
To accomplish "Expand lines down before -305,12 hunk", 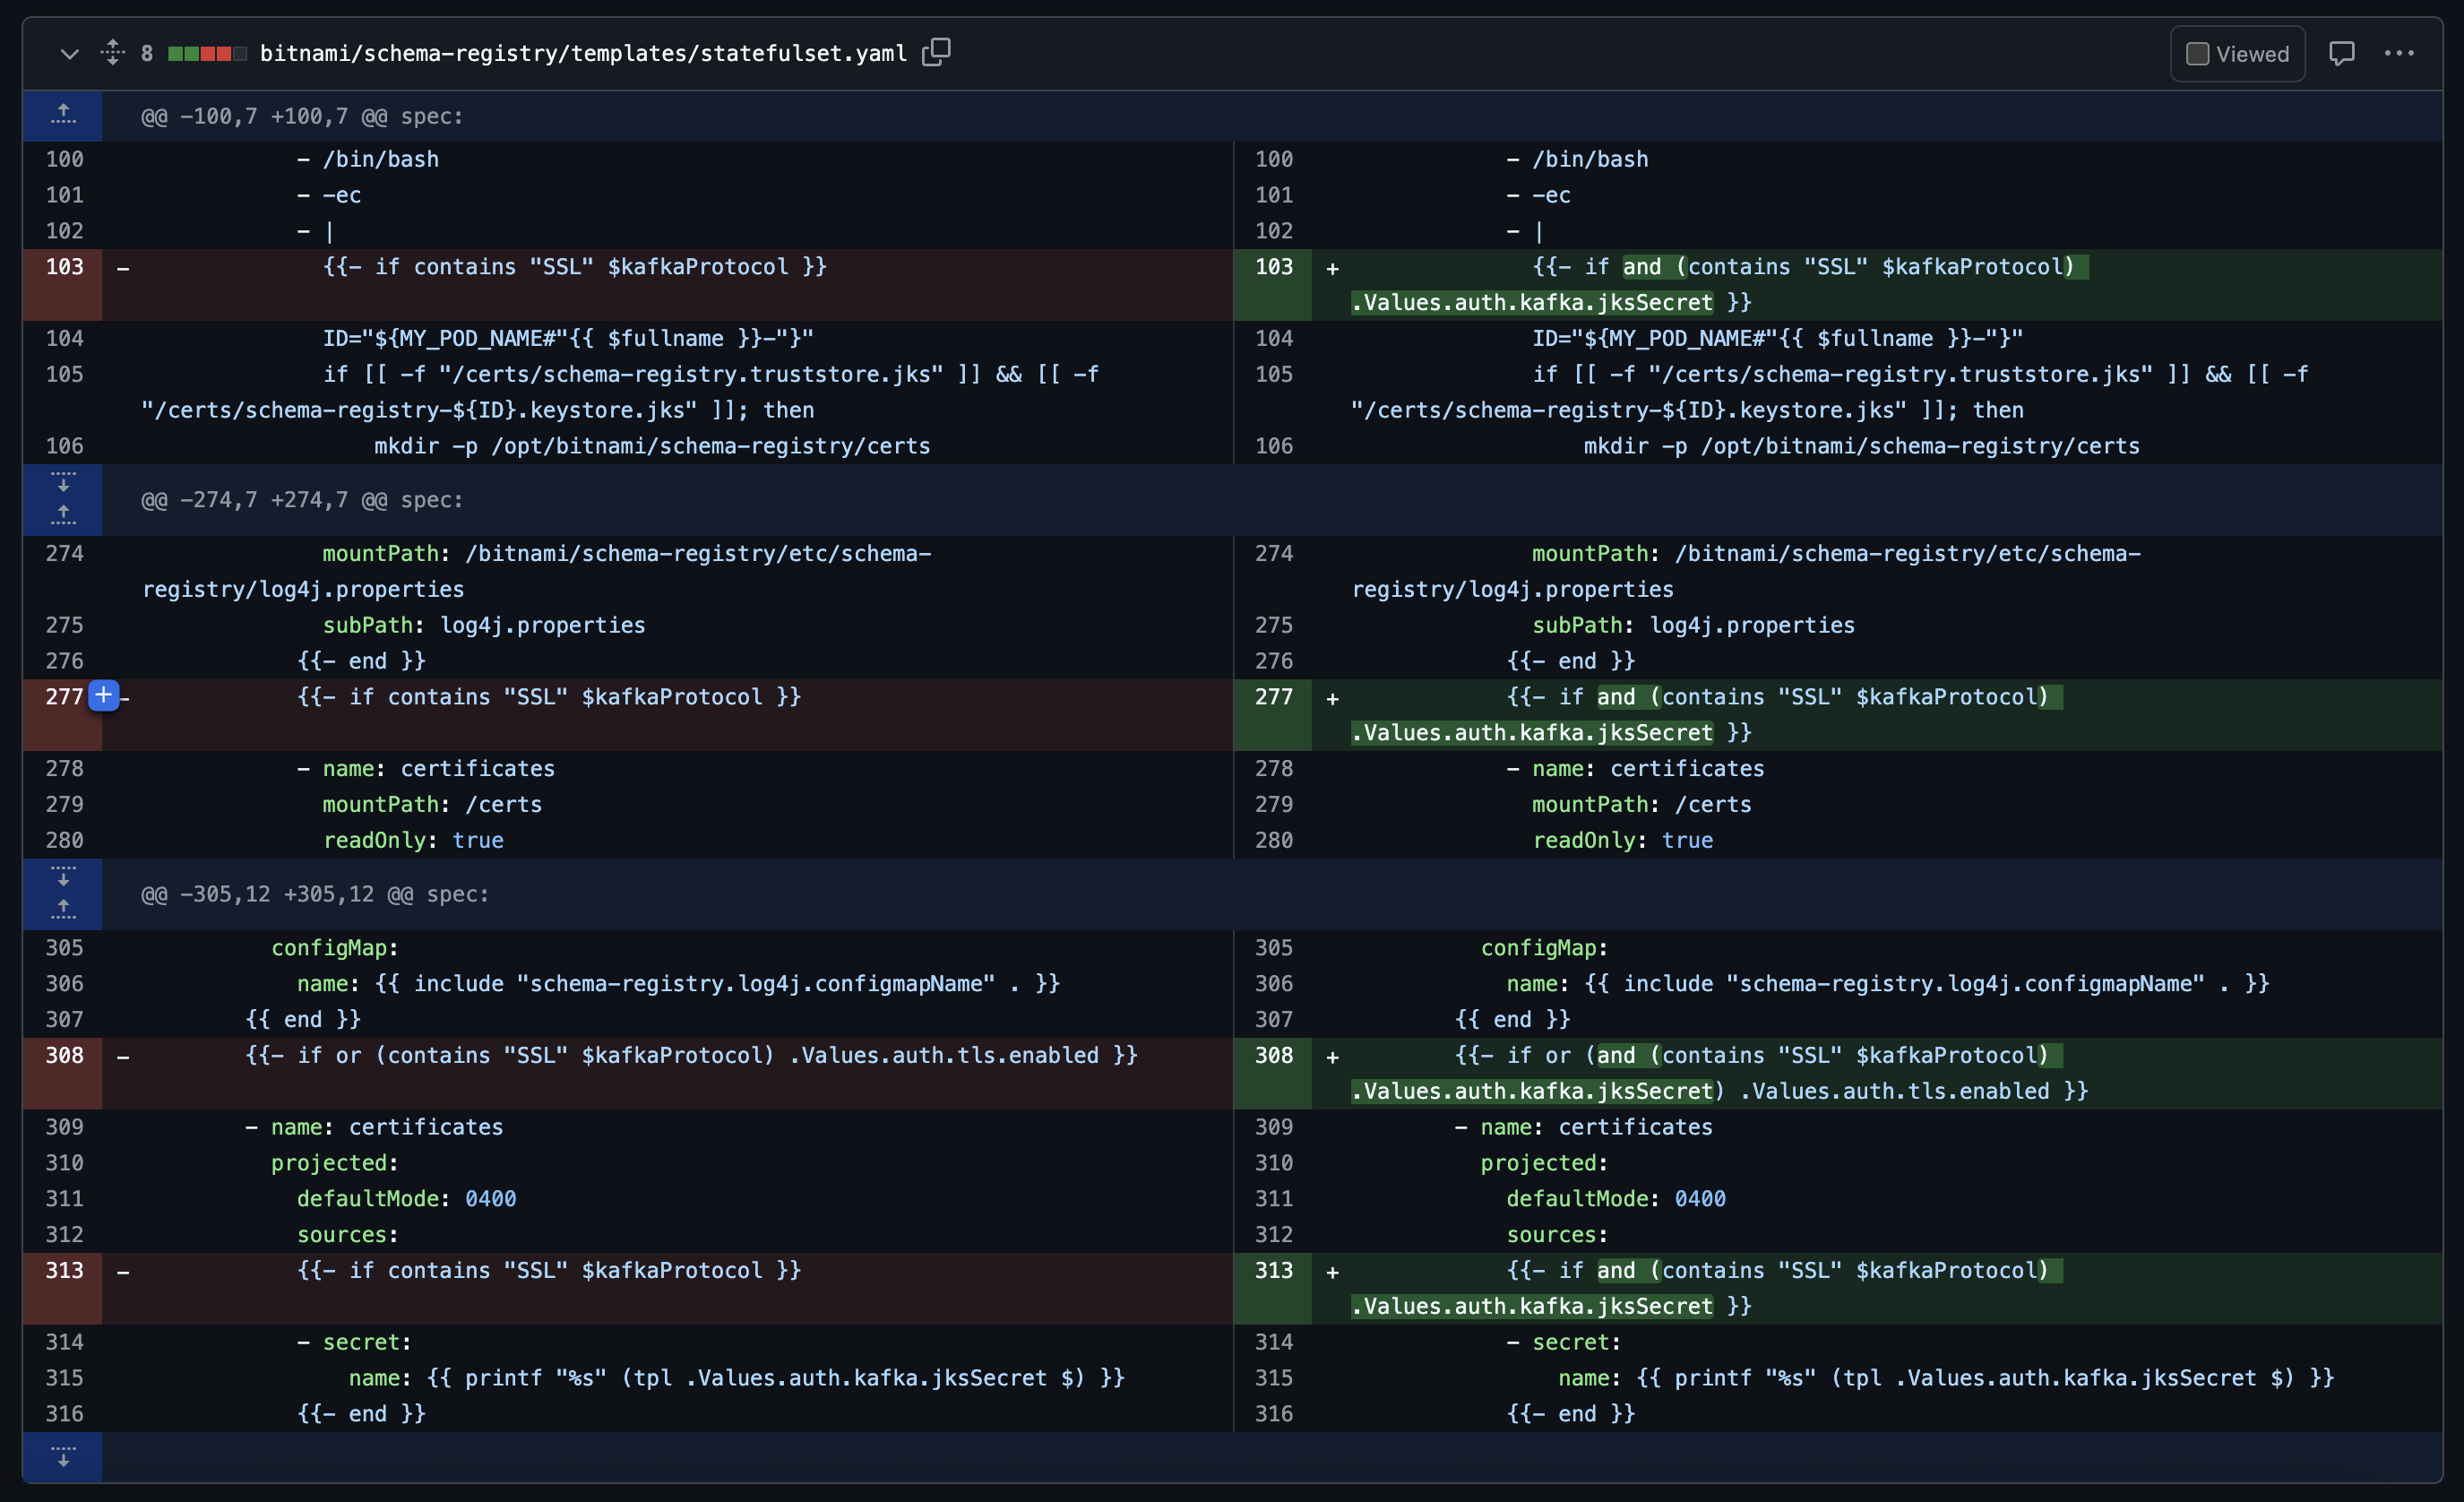I will pyautogui.click(x=63, y=876).
